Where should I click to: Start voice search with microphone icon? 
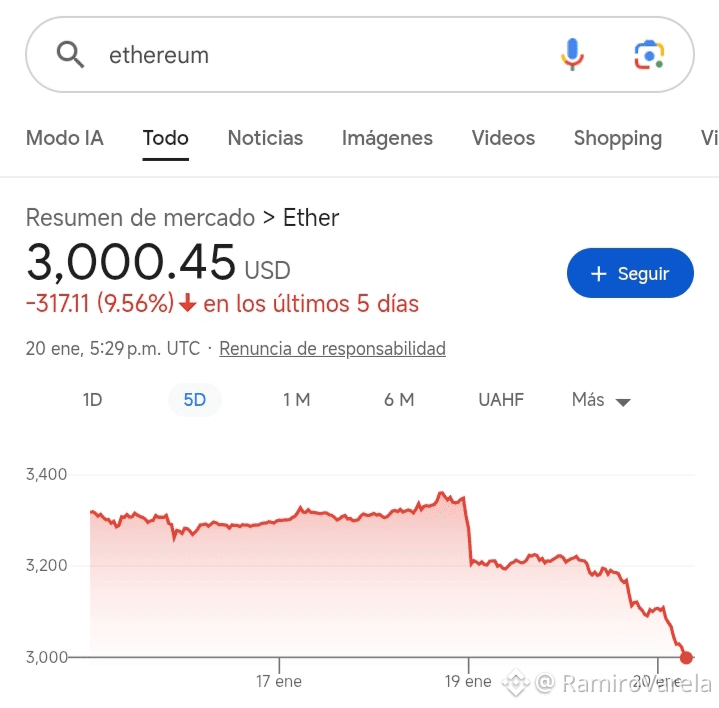tap(572, 55)
